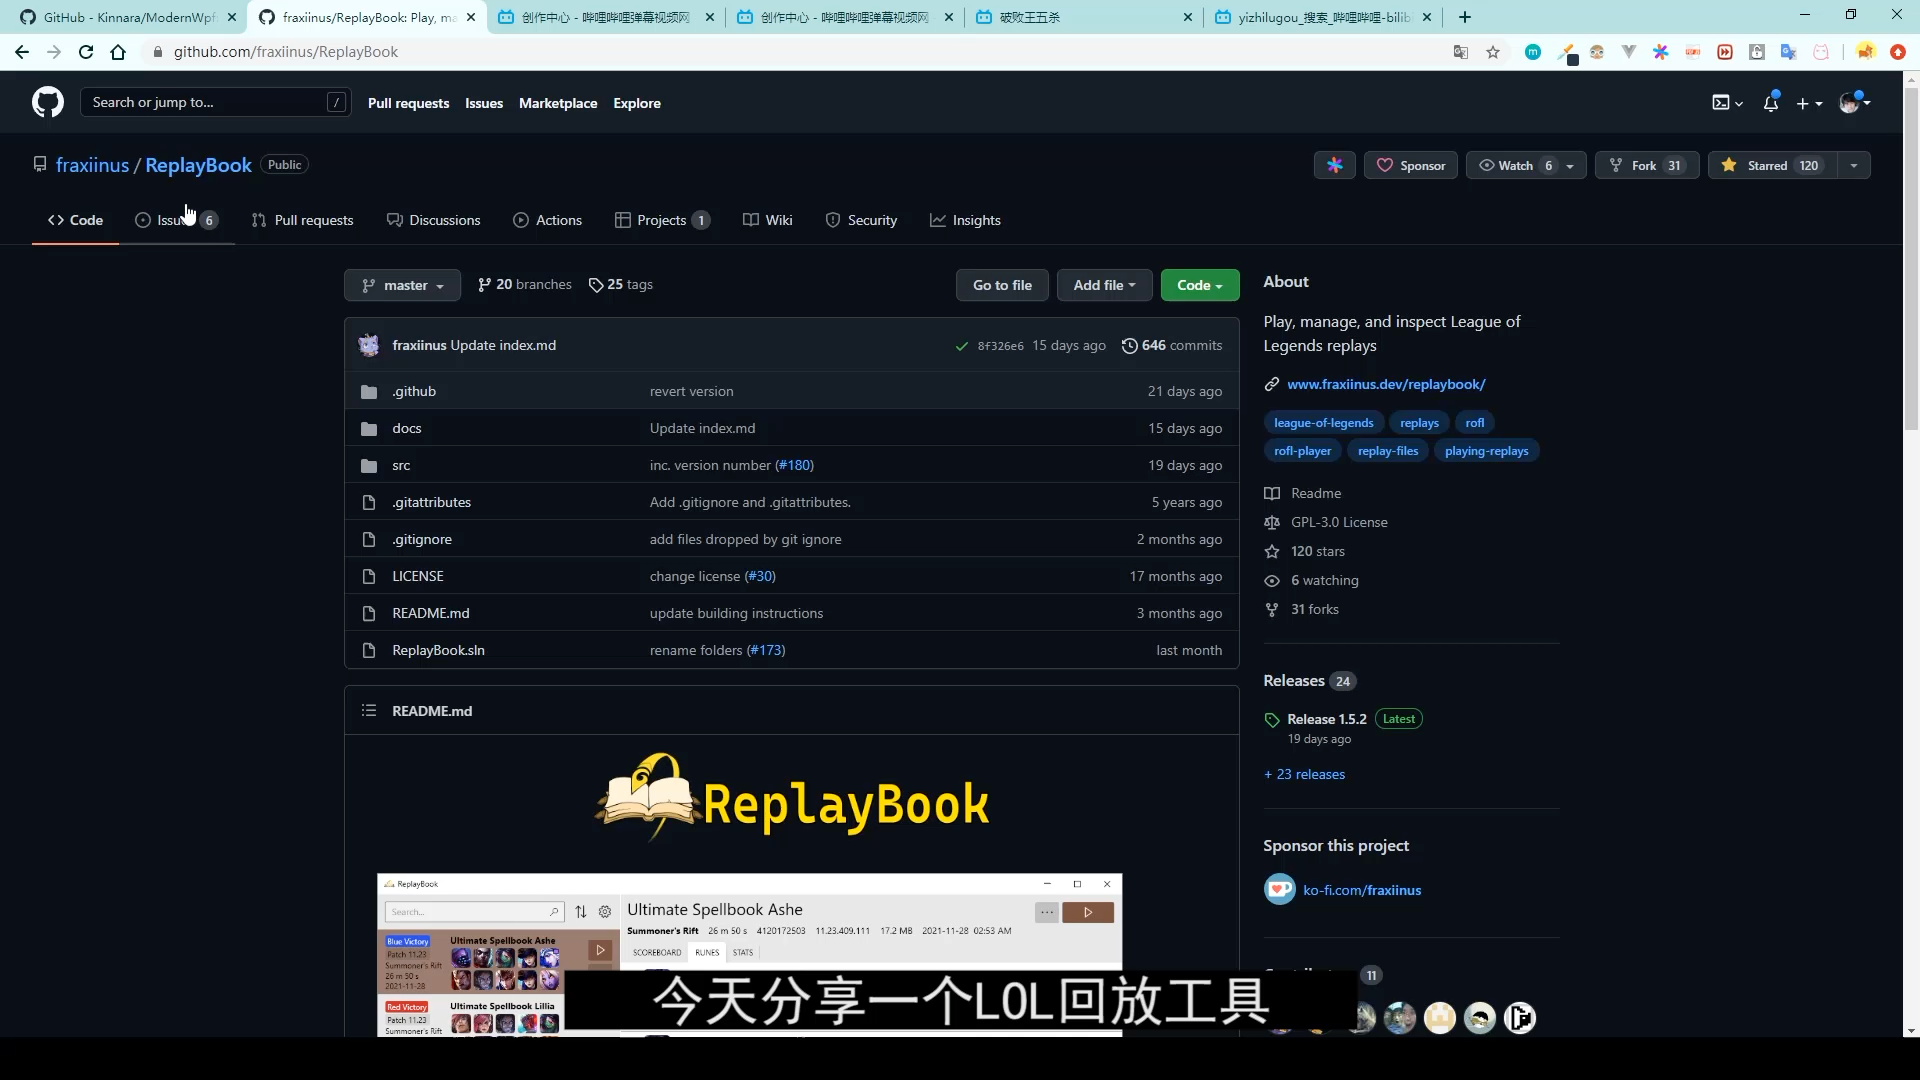This screenshot has height=1080, width=1920.
Task: Open the user avatar menu
Action: coord(1855,102)
